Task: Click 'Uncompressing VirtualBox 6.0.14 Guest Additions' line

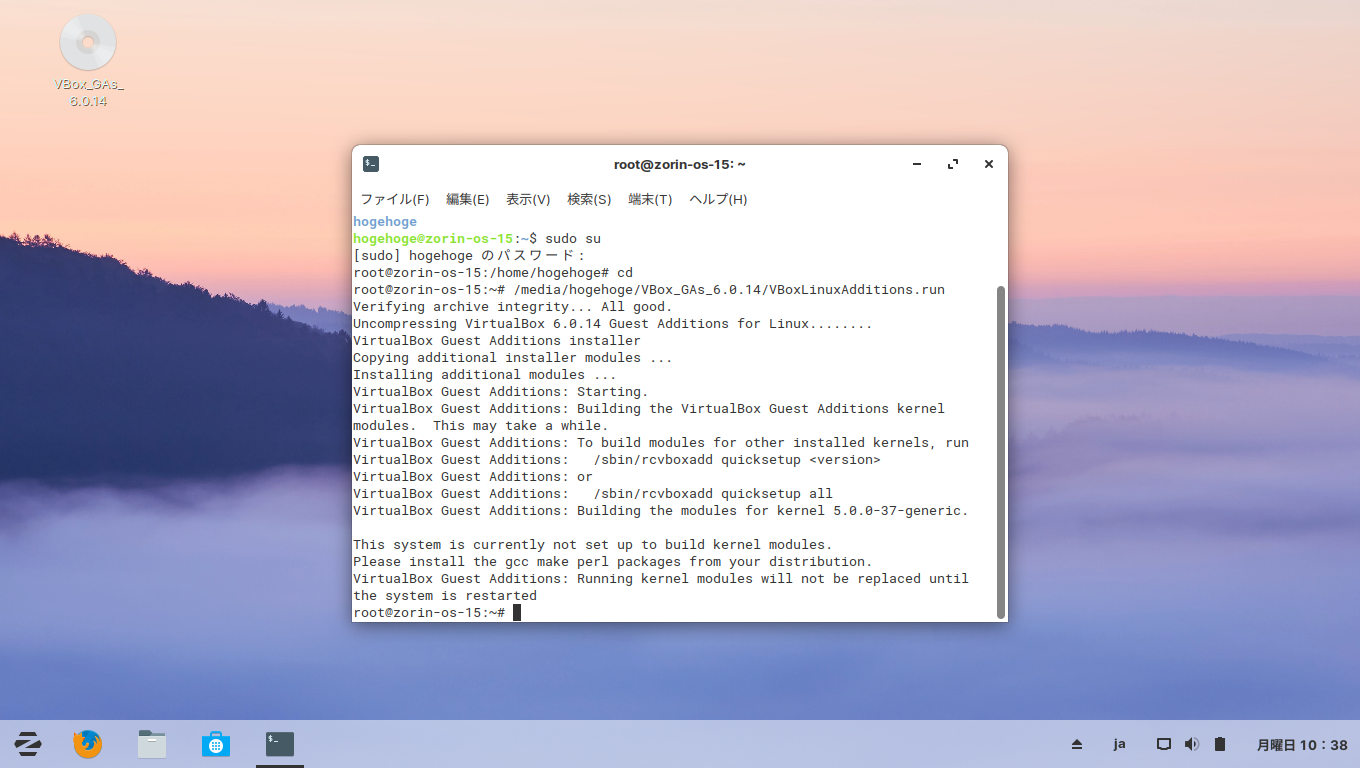Action: [613, 323]
